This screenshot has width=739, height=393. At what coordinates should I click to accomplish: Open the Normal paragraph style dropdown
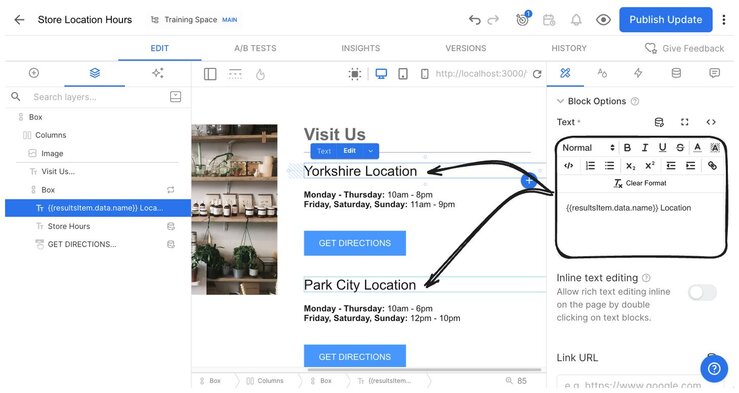(x=588, y=147)
